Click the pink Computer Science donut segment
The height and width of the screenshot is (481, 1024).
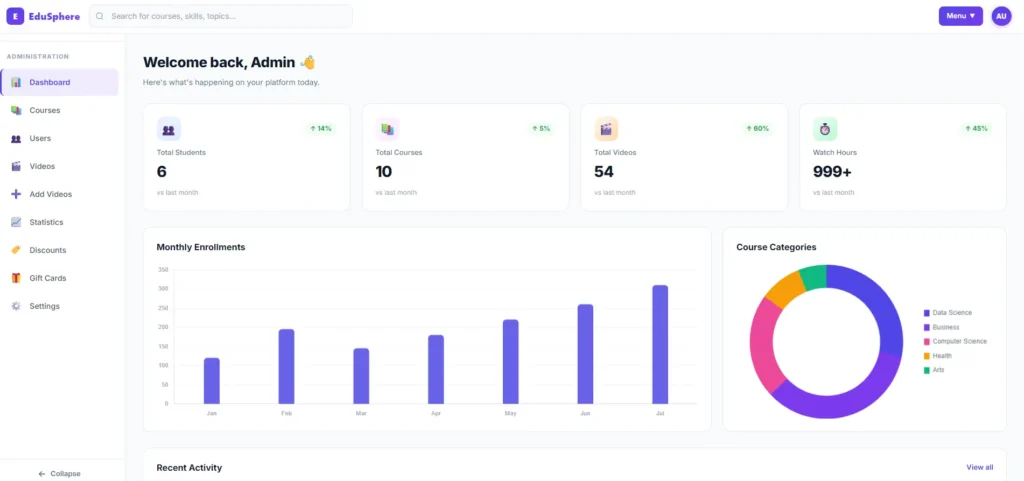763,346
